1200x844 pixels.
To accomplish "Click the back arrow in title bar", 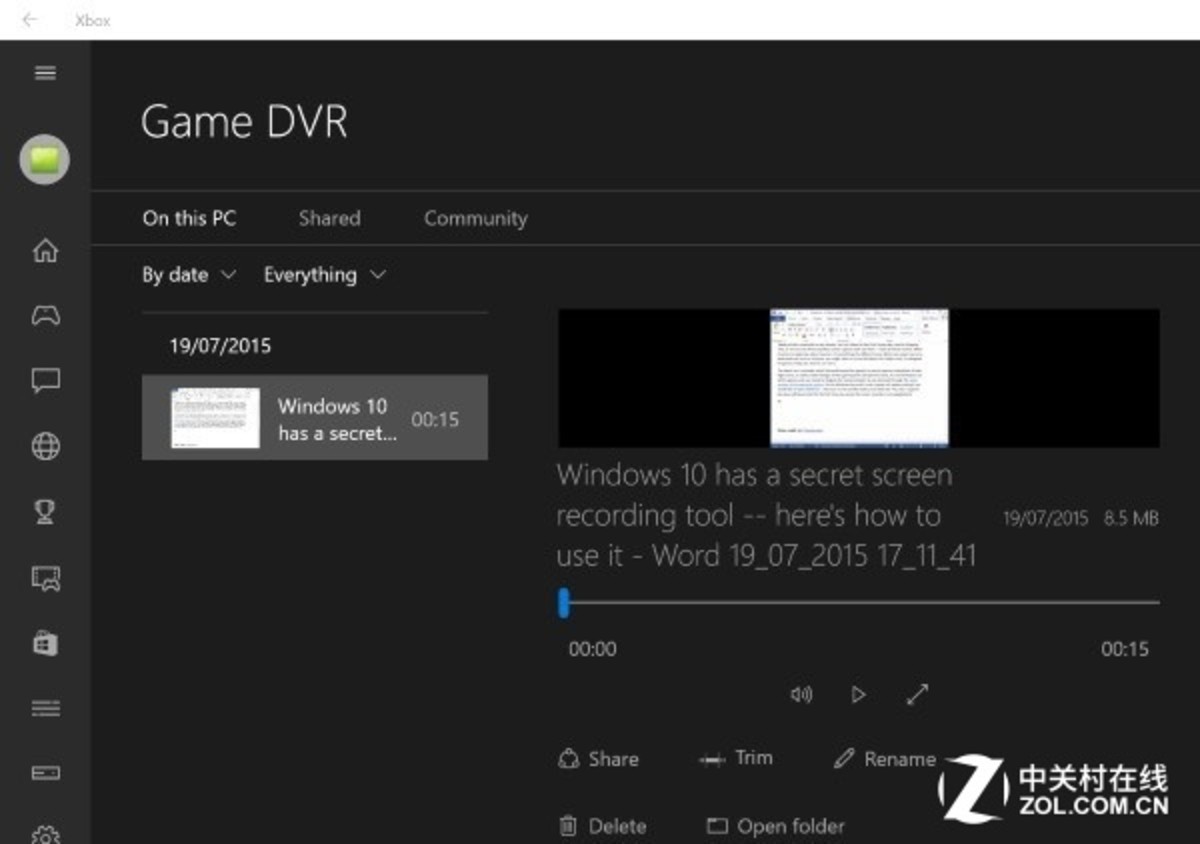I will click(30, 20).
